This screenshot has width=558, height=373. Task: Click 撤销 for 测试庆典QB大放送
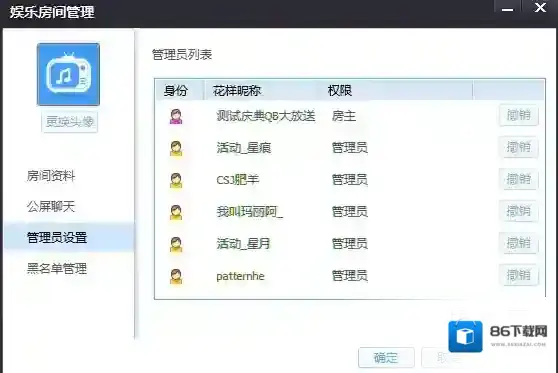pyautogui.click(x=518, y=115)
